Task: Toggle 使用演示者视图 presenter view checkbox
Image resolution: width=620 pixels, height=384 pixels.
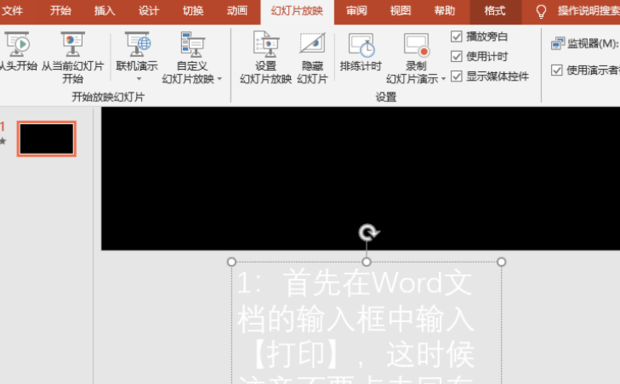Action: (x=557, y=70)
